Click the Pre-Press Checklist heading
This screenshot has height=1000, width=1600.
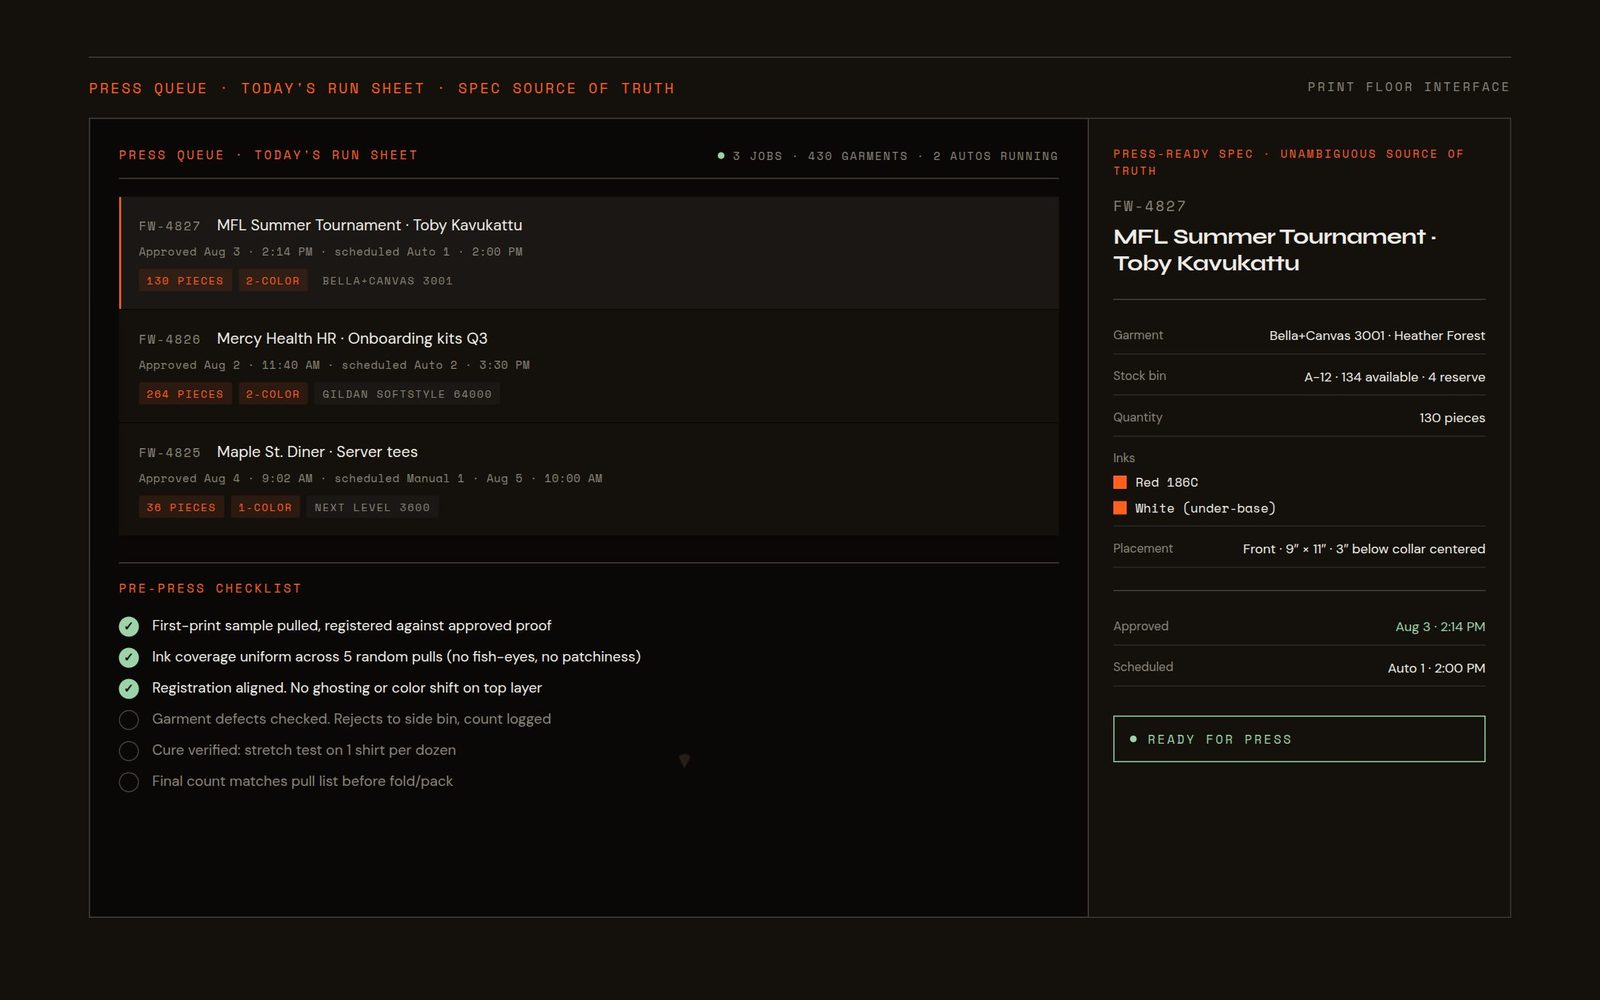point(210,588)
